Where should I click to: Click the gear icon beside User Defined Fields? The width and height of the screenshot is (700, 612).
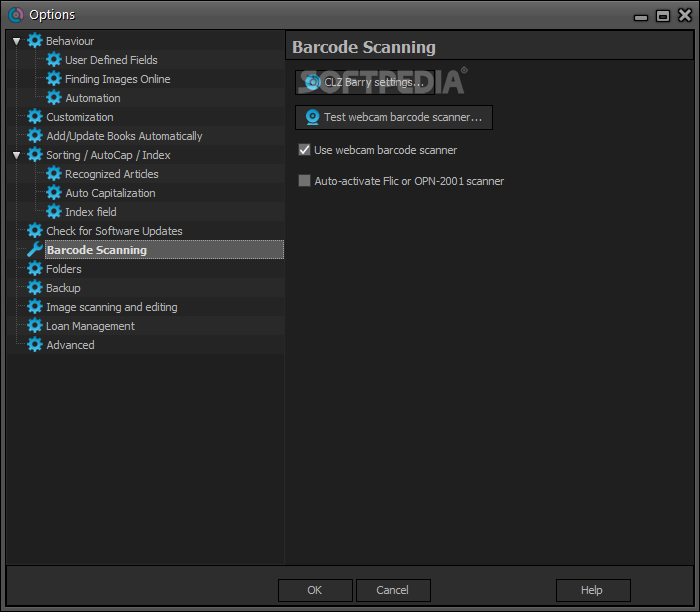point(54,60)
